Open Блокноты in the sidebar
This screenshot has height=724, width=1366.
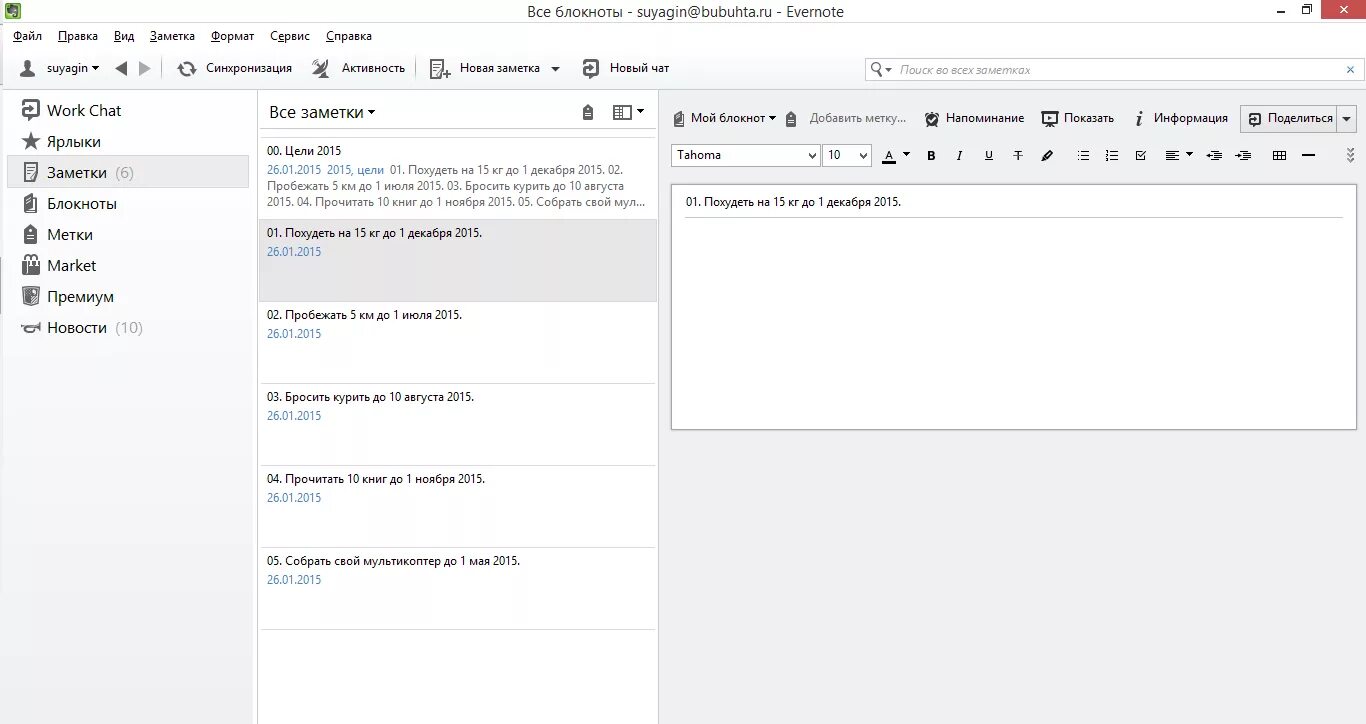(x=127, y=203)
